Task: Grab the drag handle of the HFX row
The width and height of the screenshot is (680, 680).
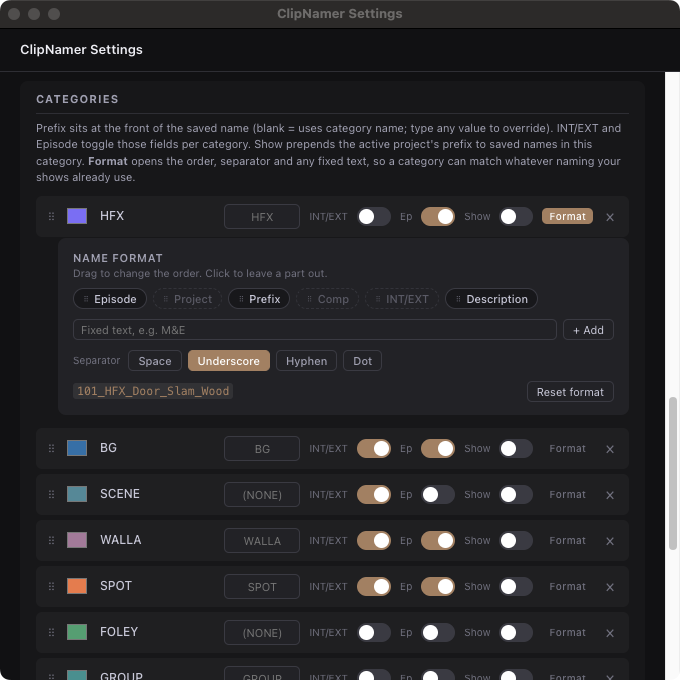Action: coord(51,216)
